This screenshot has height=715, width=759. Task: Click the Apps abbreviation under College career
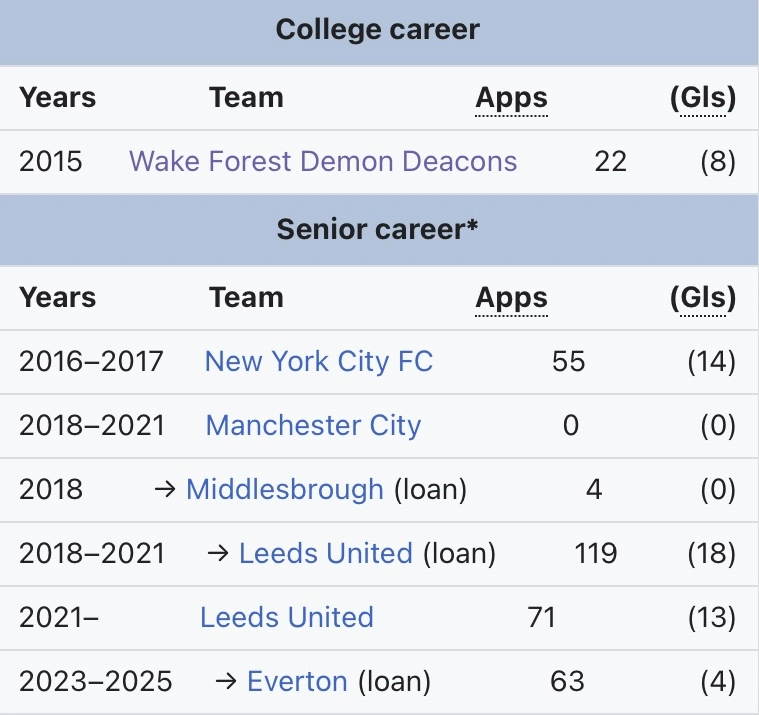click(x=511, y=98)
